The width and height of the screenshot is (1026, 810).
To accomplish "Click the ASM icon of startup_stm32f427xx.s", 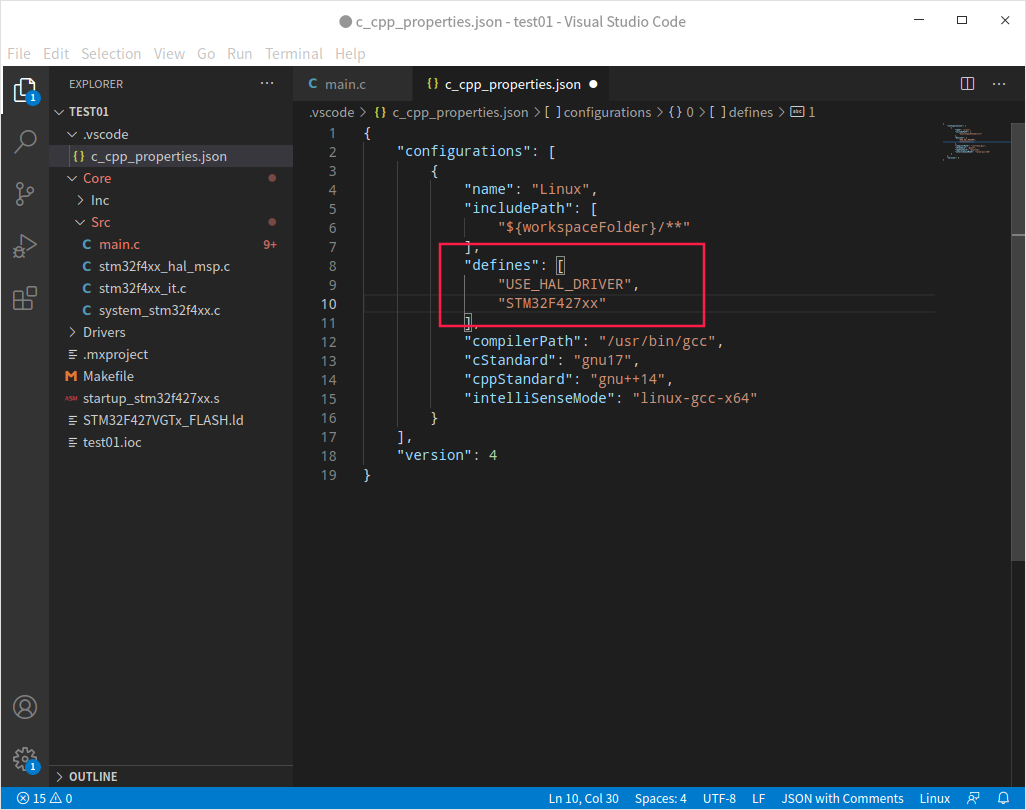I will [71, 398].
